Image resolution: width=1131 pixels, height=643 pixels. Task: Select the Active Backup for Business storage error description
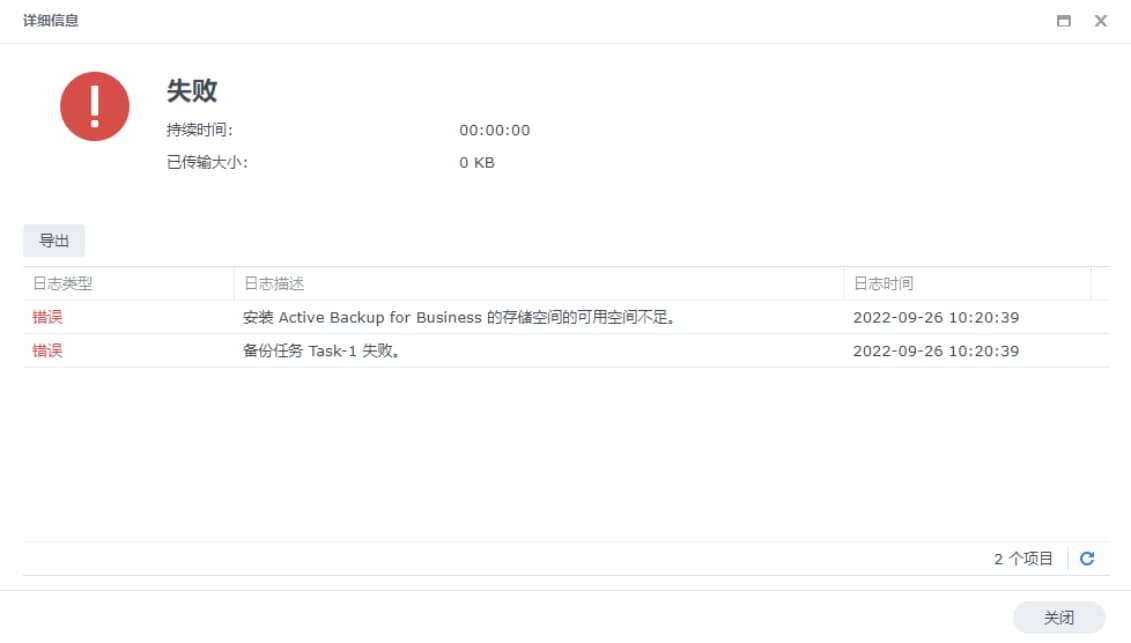click(x=459, y=318)
